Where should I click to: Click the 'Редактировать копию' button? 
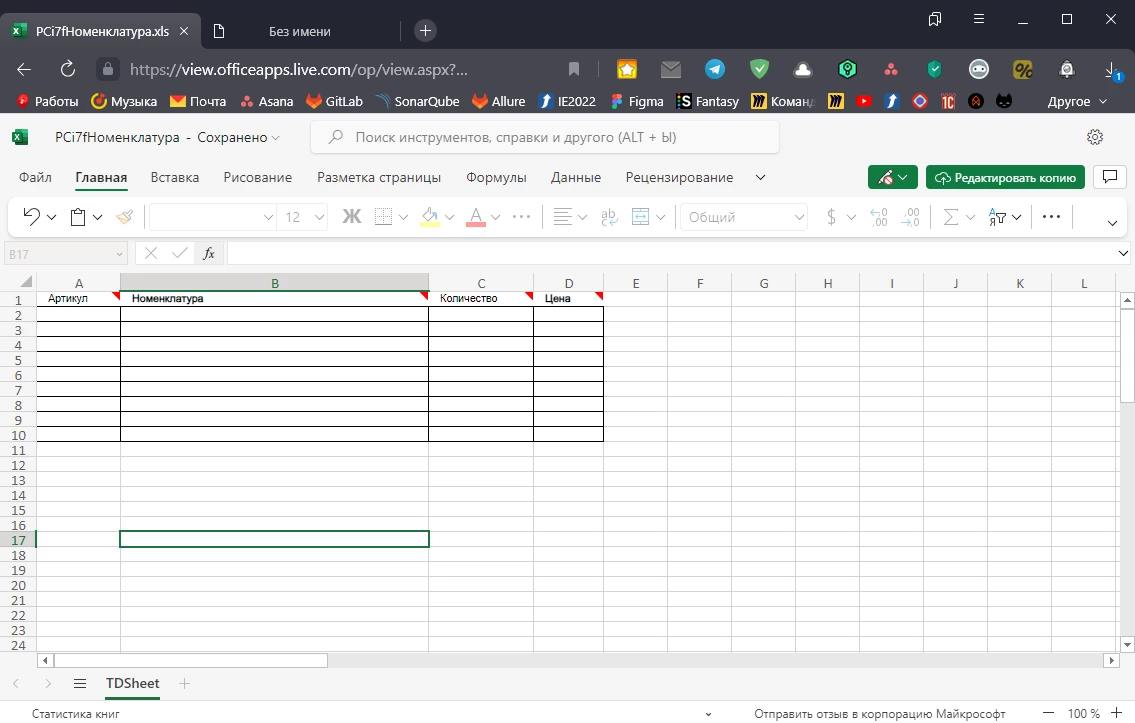point(1005,177)
